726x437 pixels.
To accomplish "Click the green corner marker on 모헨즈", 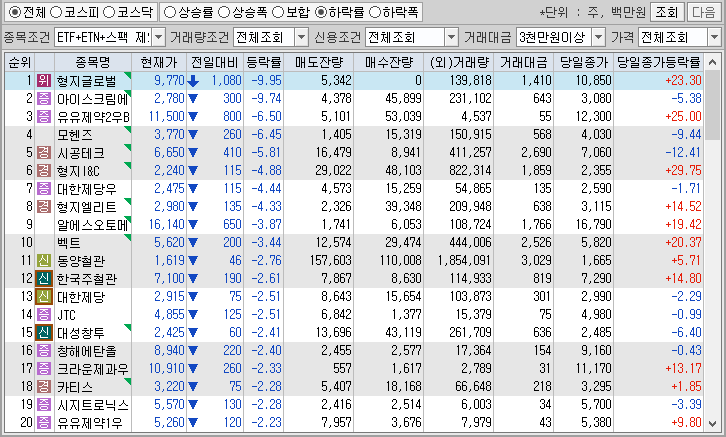I will tap(128, 129).
